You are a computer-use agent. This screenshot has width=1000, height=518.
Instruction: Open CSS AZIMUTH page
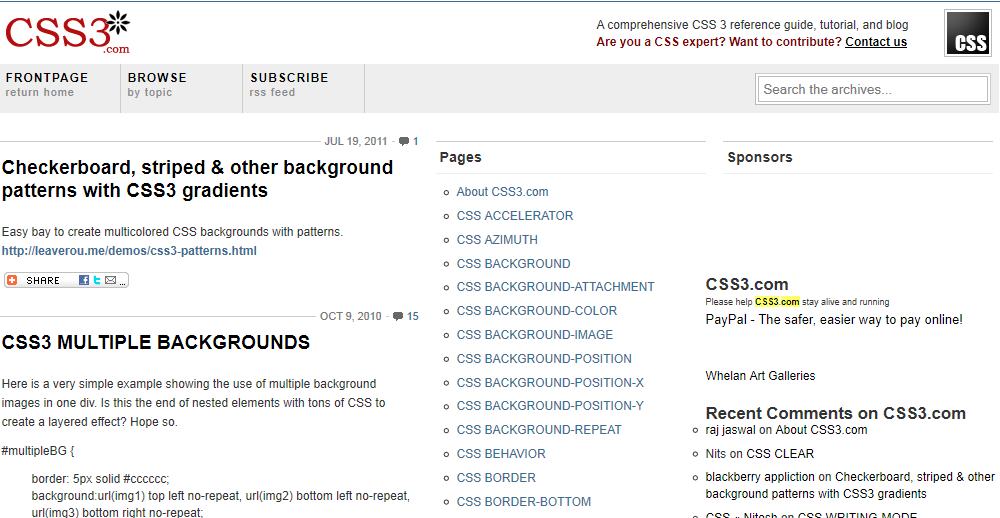[x=497, y=240]
